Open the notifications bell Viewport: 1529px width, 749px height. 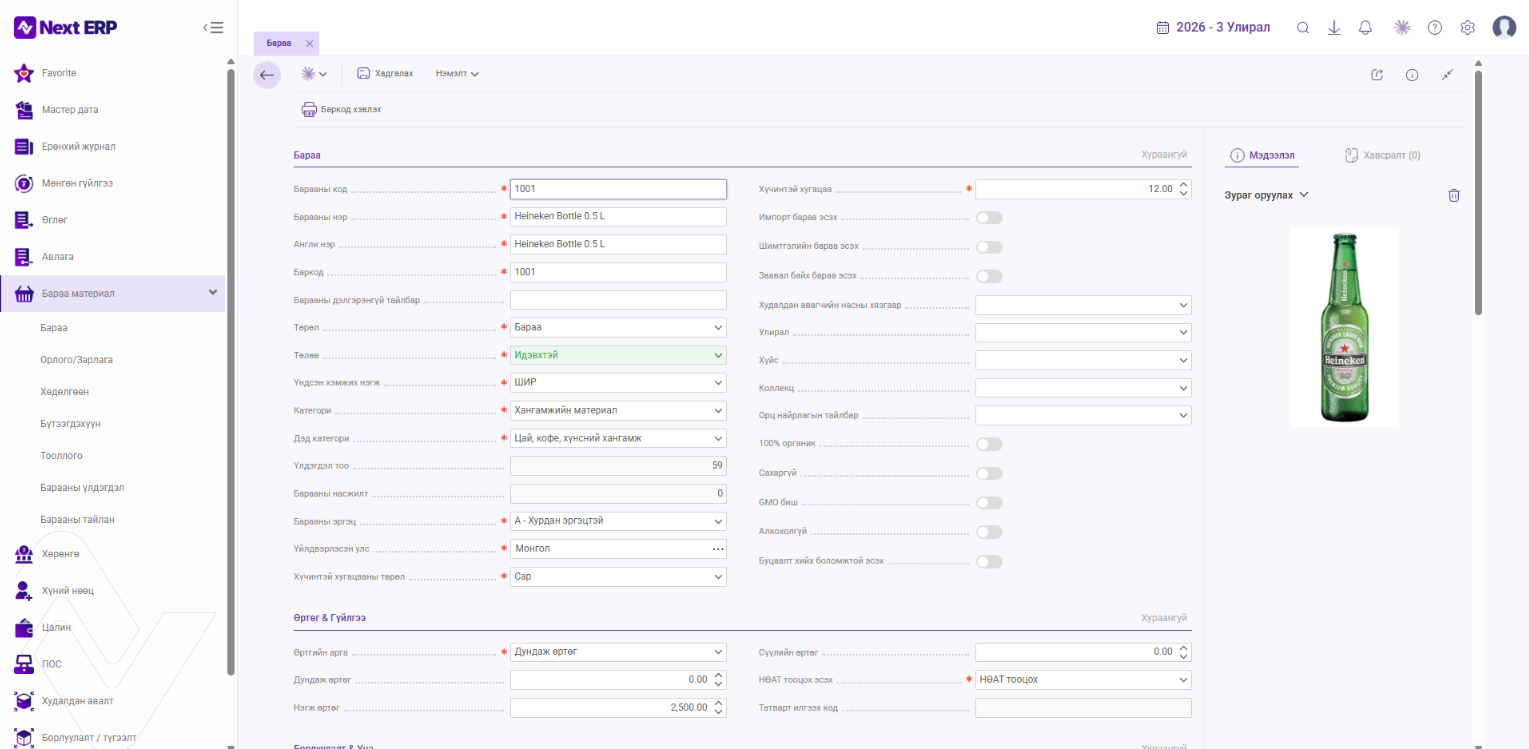(x=1365, y=28)
